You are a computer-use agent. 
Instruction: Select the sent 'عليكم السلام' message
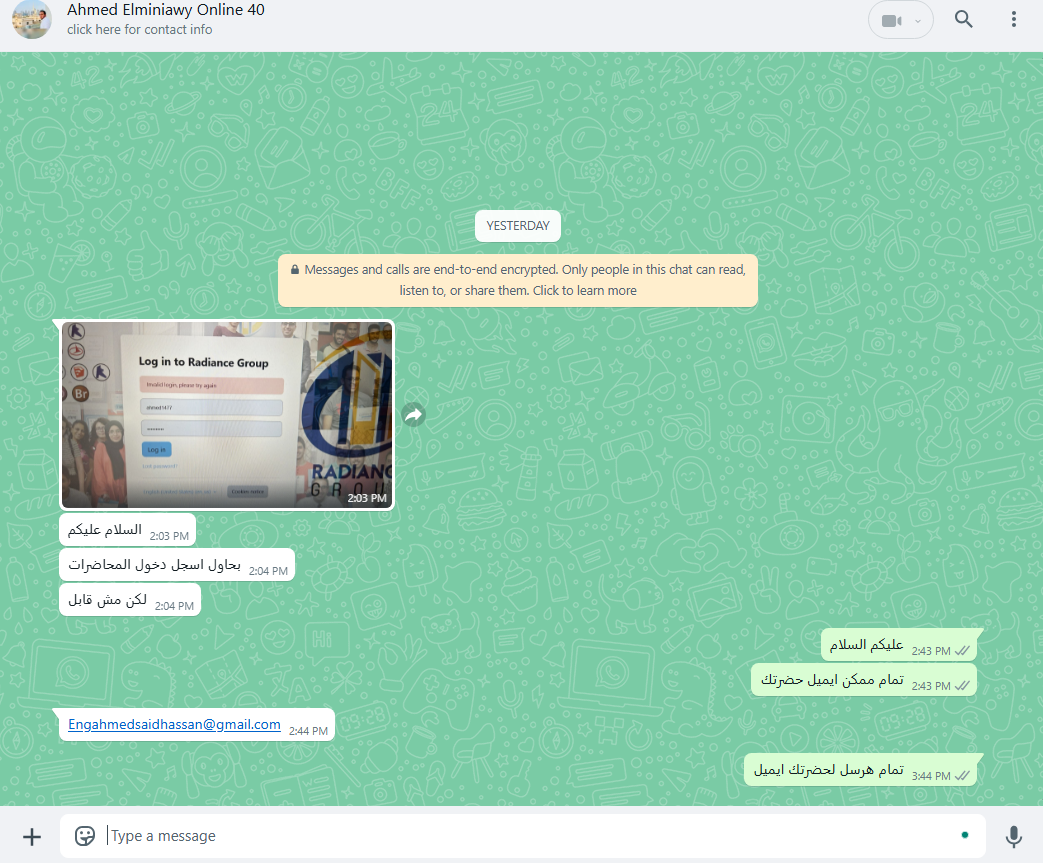[901, 645]
